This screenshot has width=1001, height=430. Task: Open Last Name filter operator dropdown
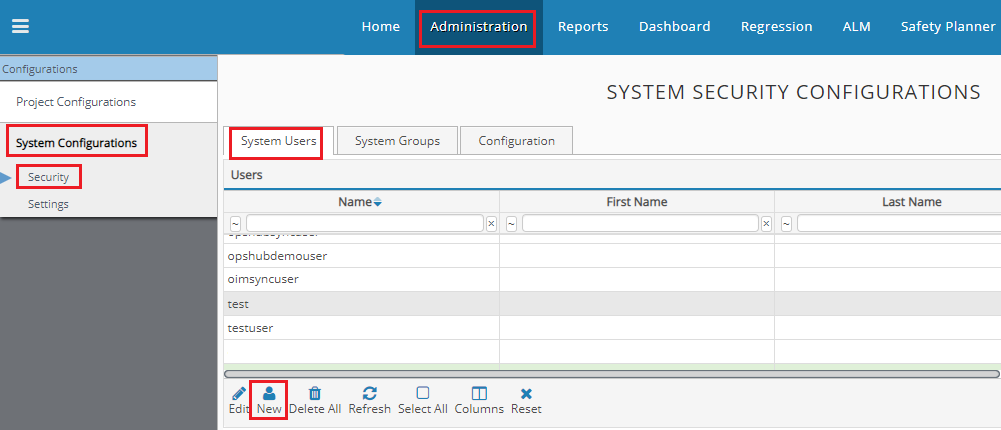pos(787,224)
